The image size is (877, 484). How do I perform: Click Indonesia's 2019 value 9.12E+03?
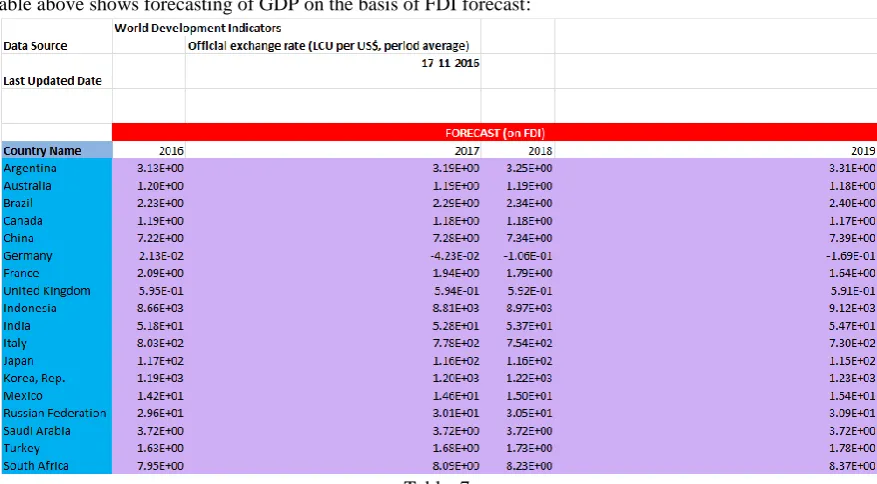tap(852, 308)
